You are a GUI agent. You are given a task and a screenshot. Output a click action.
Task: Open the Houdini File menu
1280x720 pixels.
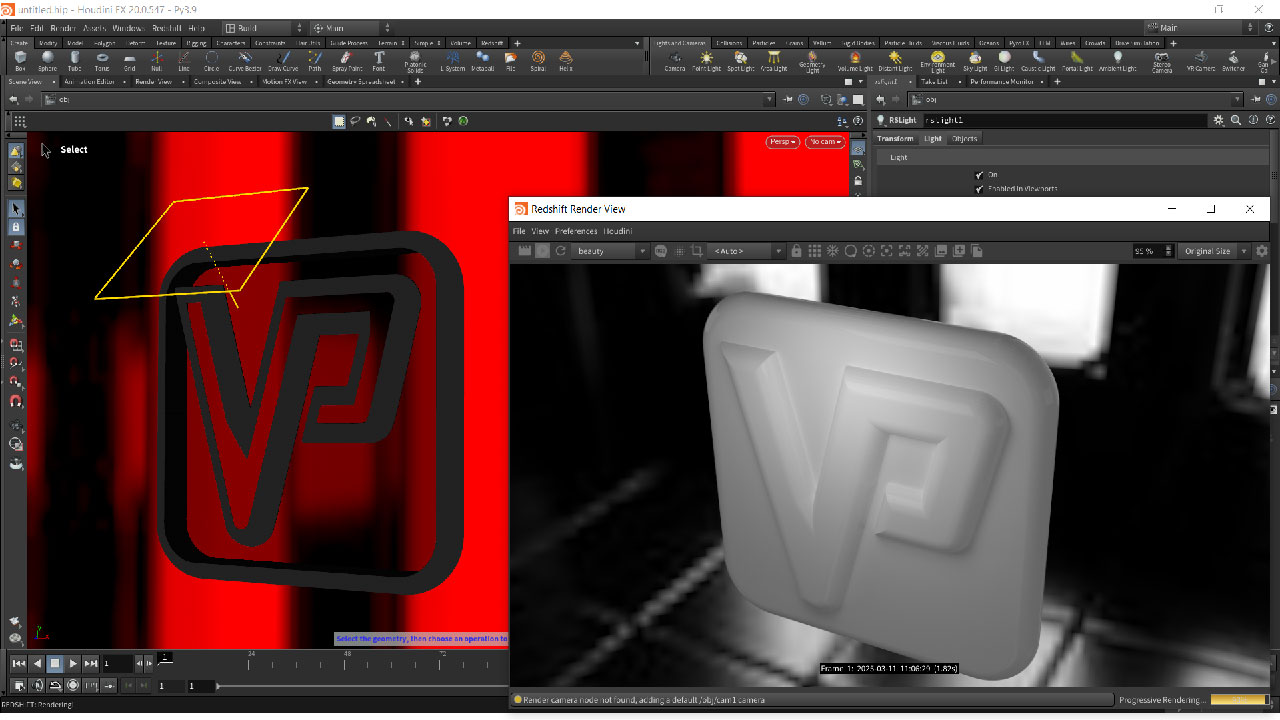coord(17,28)
